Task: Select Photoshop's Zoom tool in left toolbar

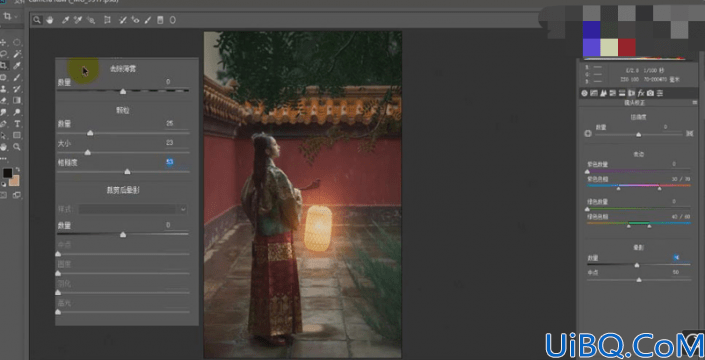Action: 17,147
